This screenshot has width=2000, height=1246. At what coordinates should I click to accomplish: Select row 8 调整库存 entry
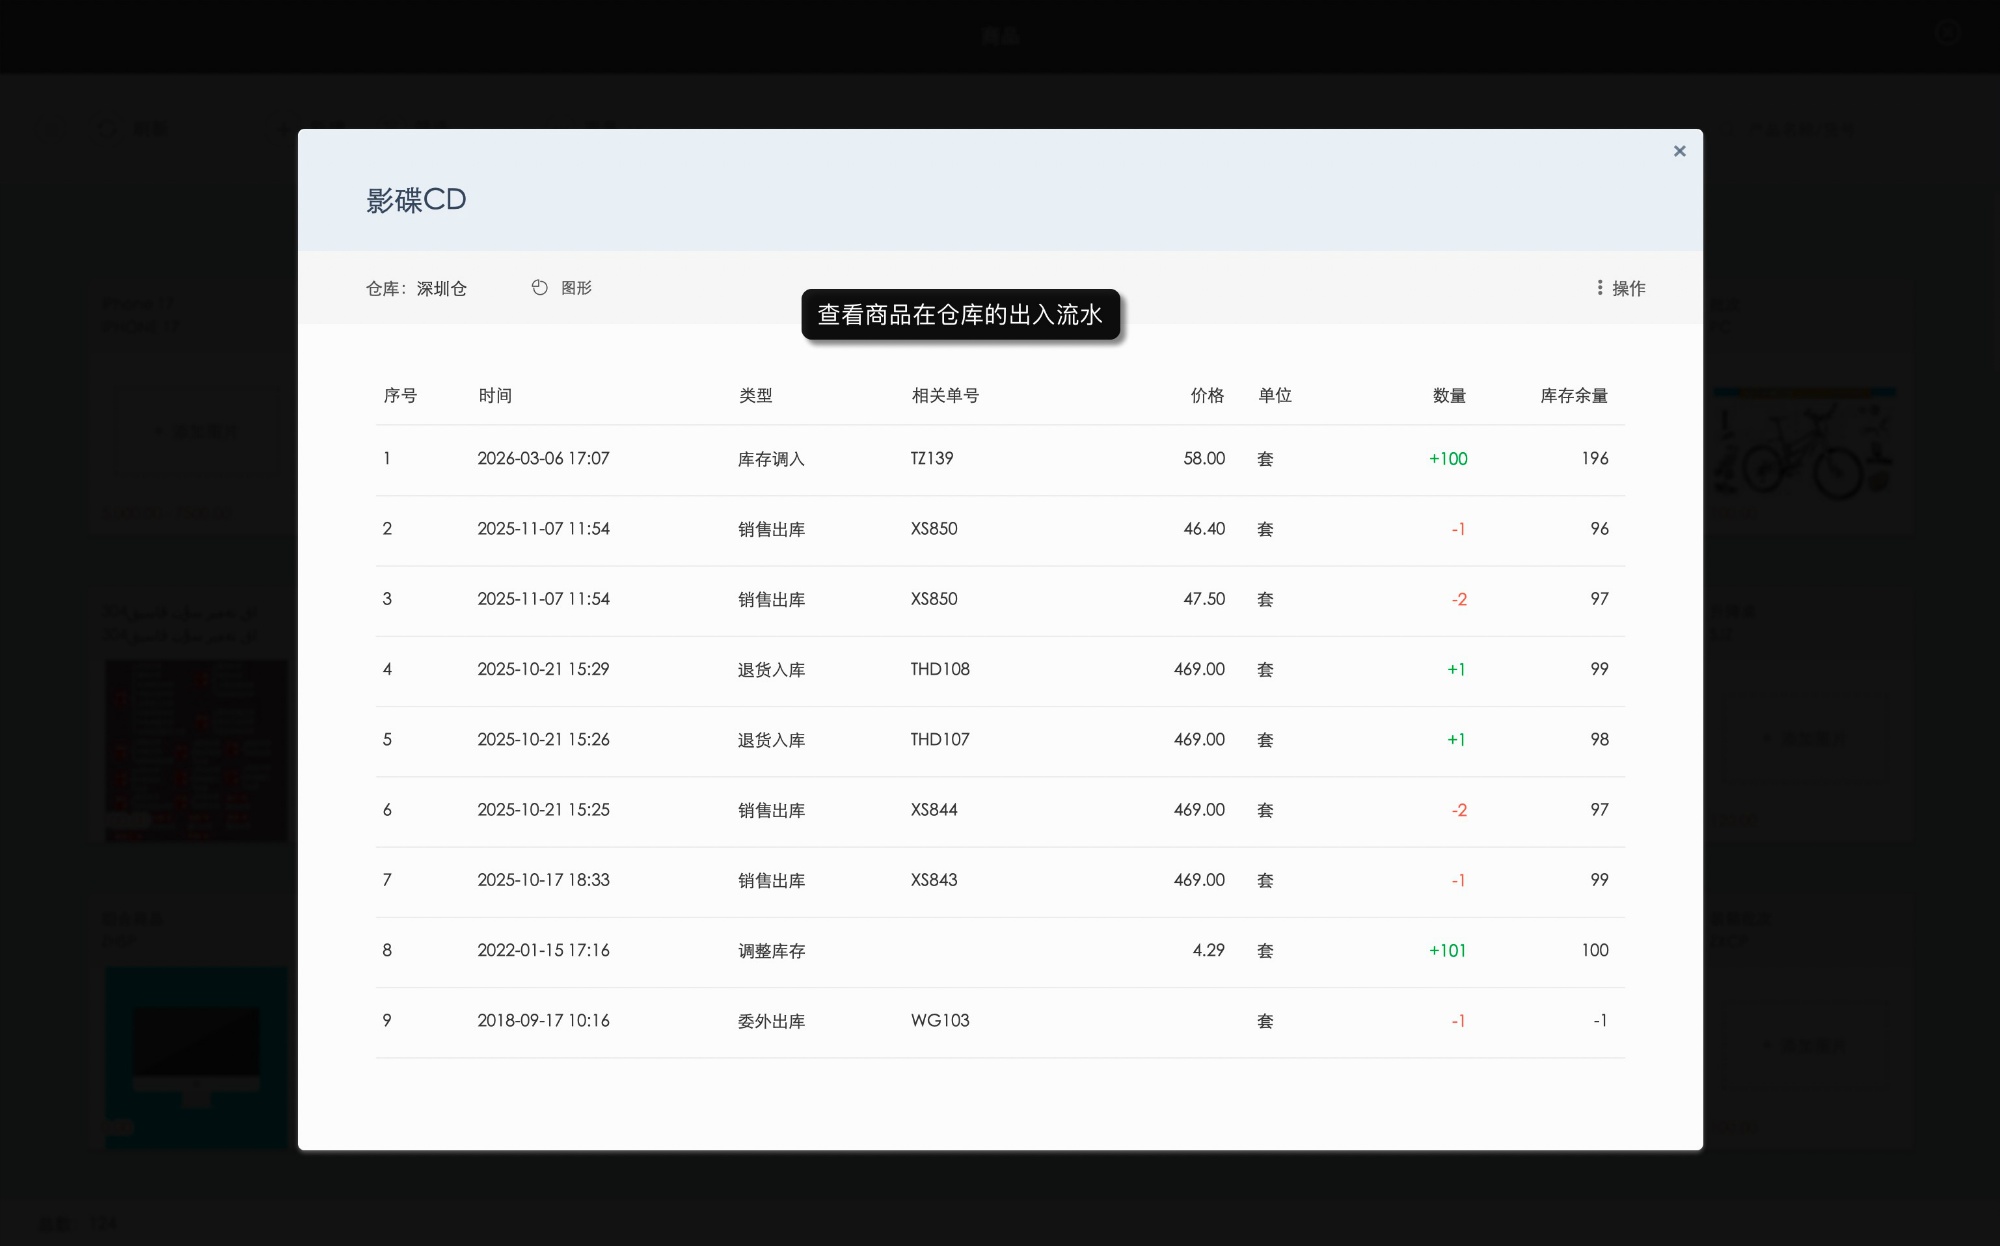point(771,951)
